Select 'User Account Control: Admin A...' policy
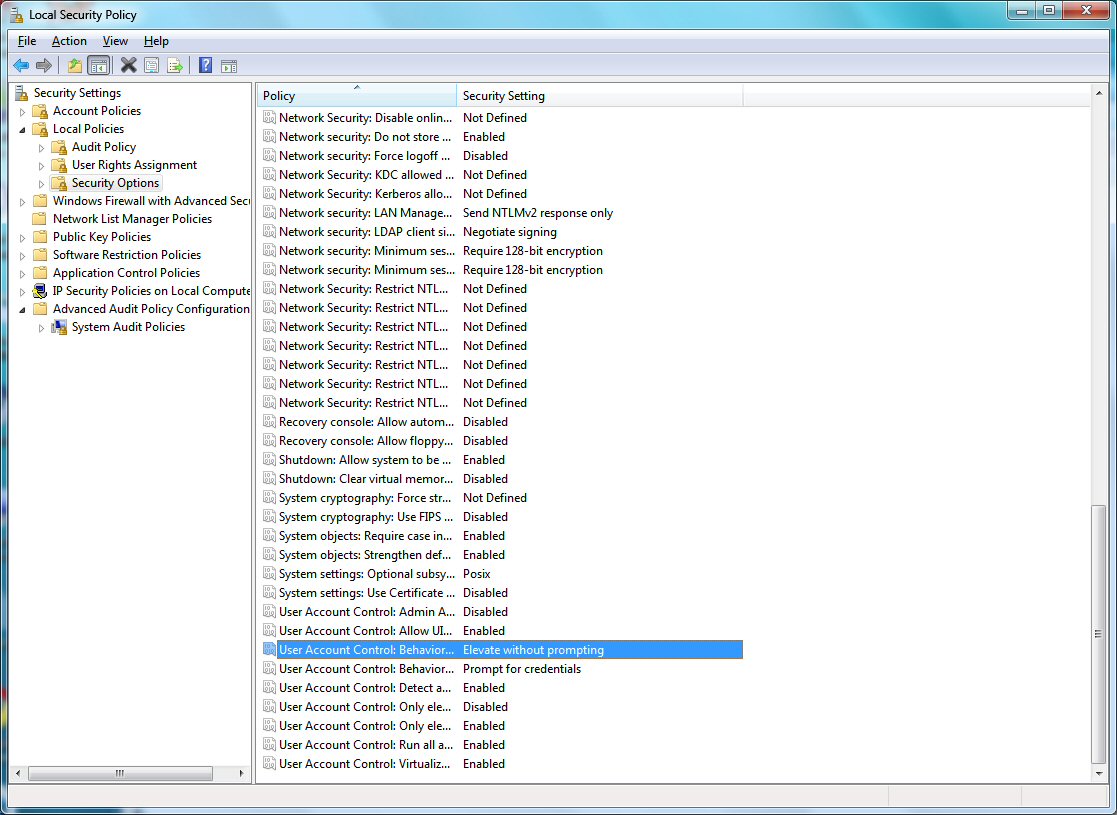 point(502,611)
